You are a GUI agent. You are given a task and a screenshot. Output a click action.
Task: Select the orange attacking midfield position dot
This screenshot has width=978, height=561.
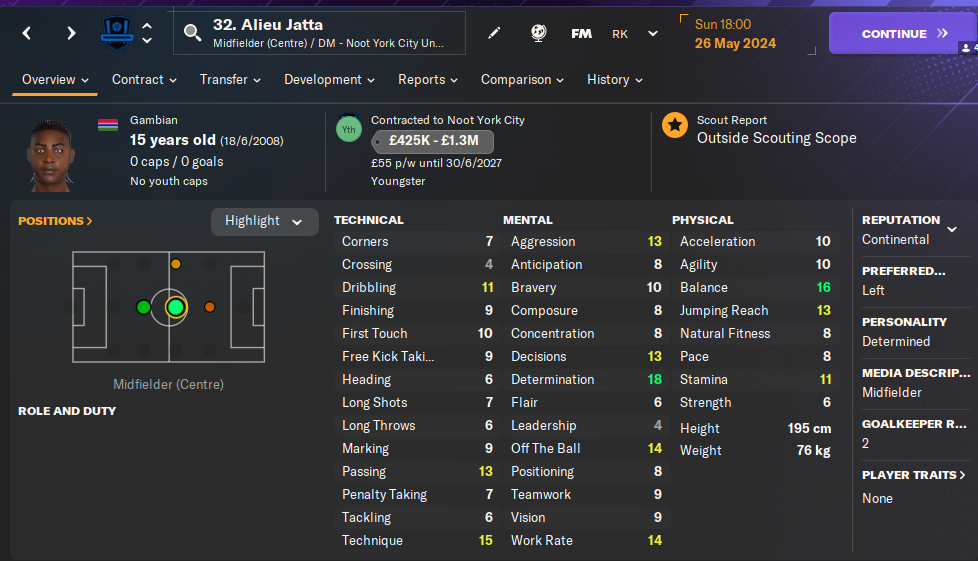(210, 307)
